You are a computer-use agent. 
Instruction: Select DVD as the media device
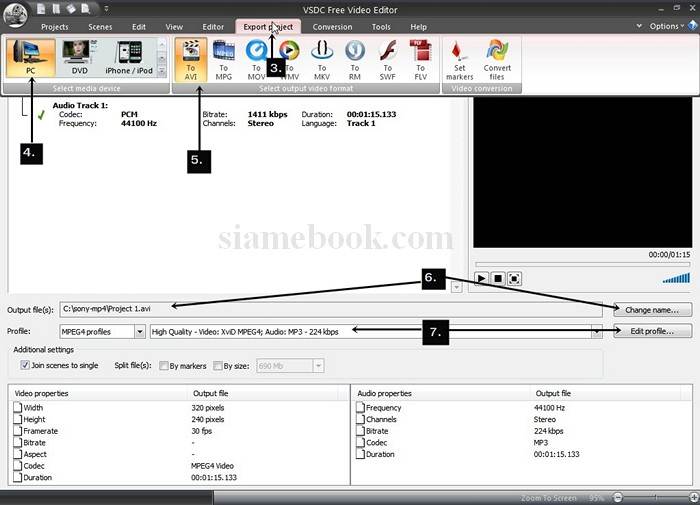[80, 58]
